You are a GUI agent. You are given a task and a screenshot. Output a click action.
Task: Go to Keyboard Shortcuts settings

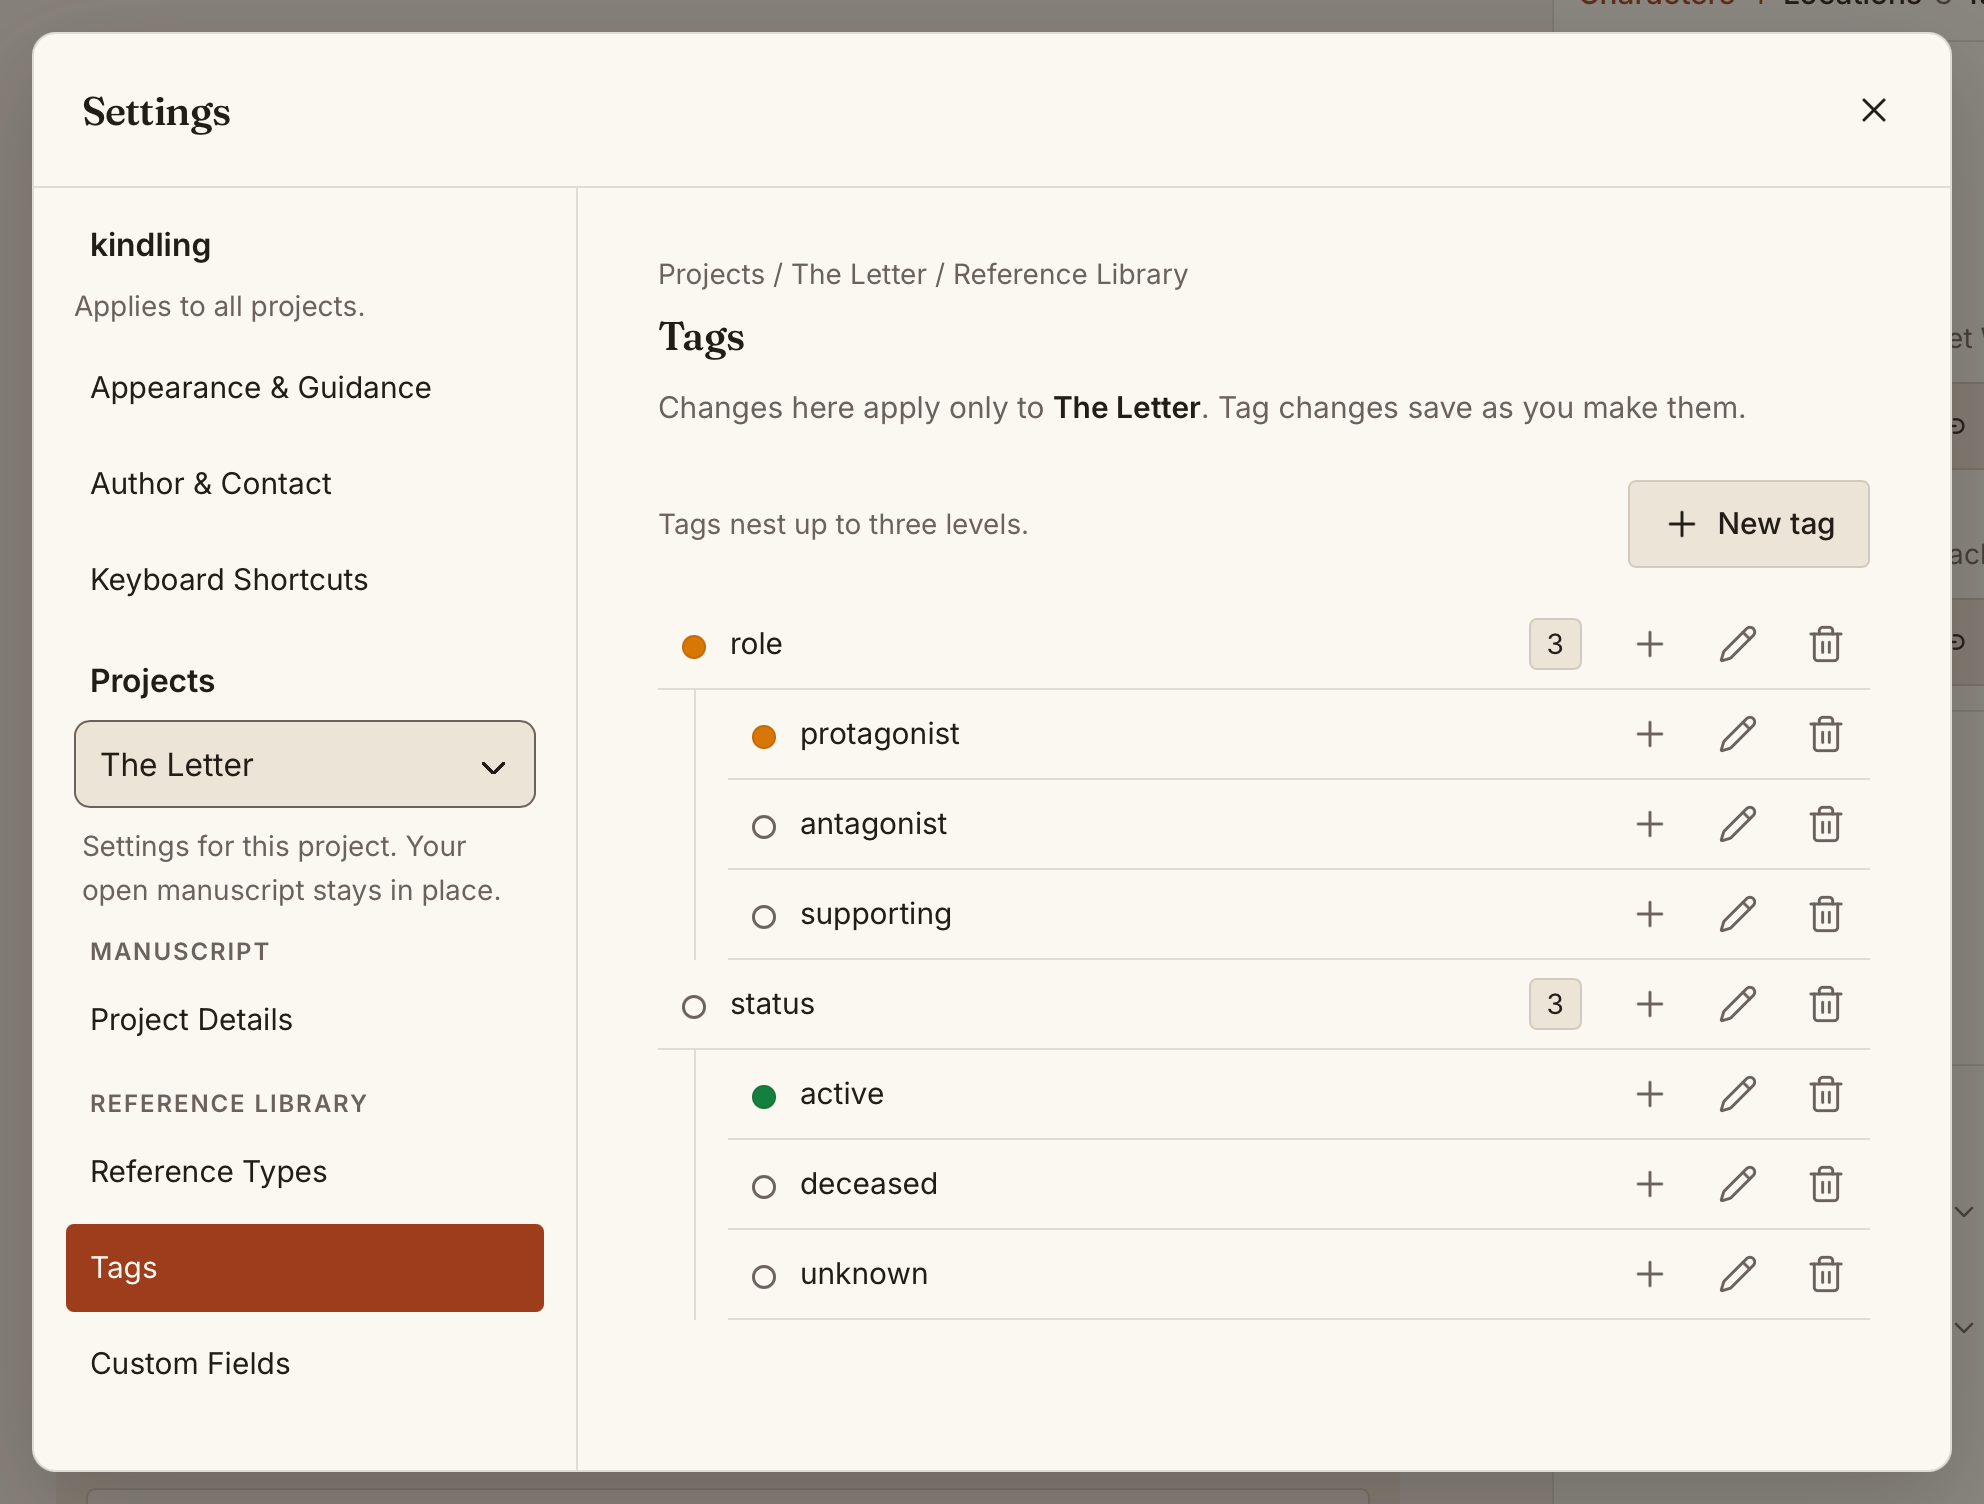305,580
